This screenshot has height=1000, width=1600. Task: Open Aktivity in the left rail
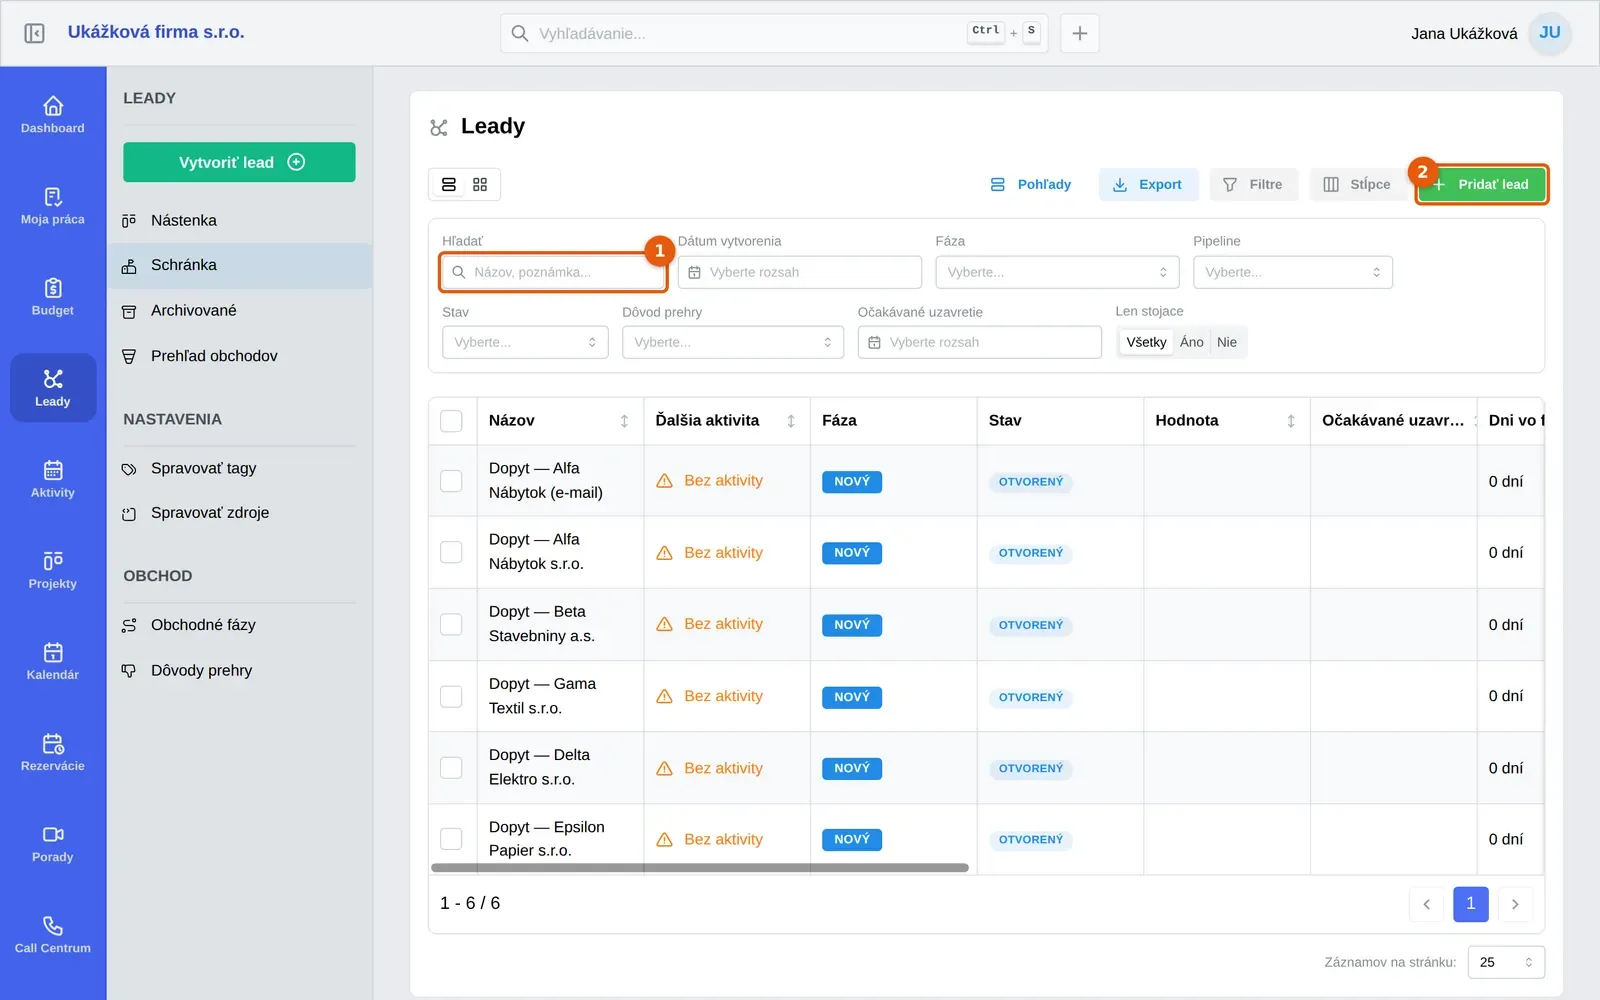pyautogui.click(x=53, y=478)
